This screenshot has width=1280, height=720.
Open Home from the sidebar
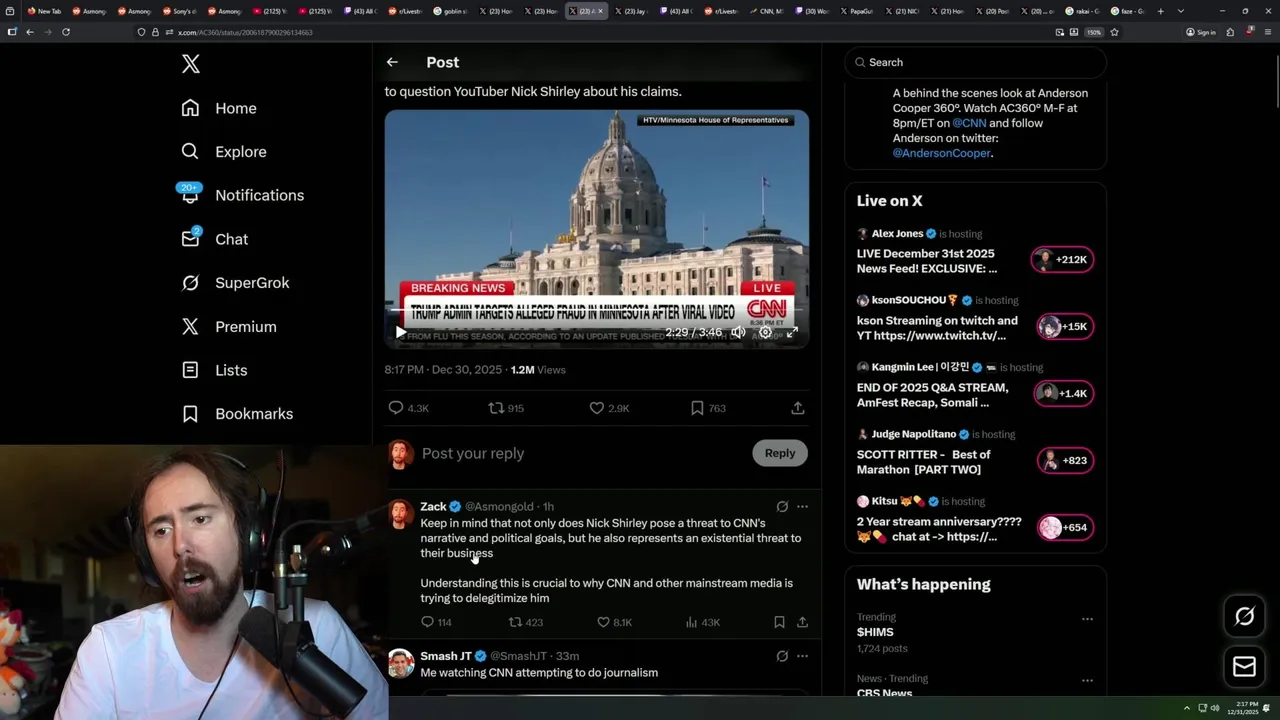[x=219, y=108]
